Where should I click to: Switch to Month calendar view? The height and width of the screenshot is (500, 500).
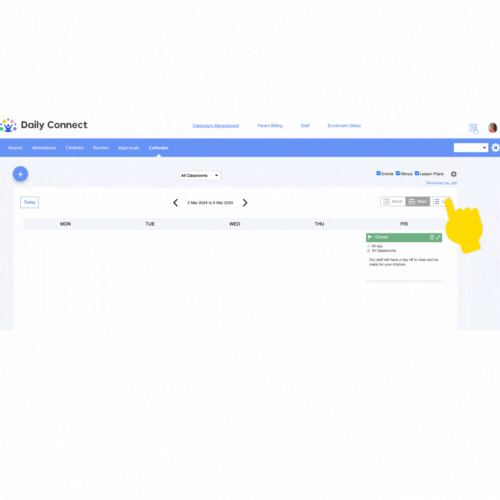tap(393, 202)
